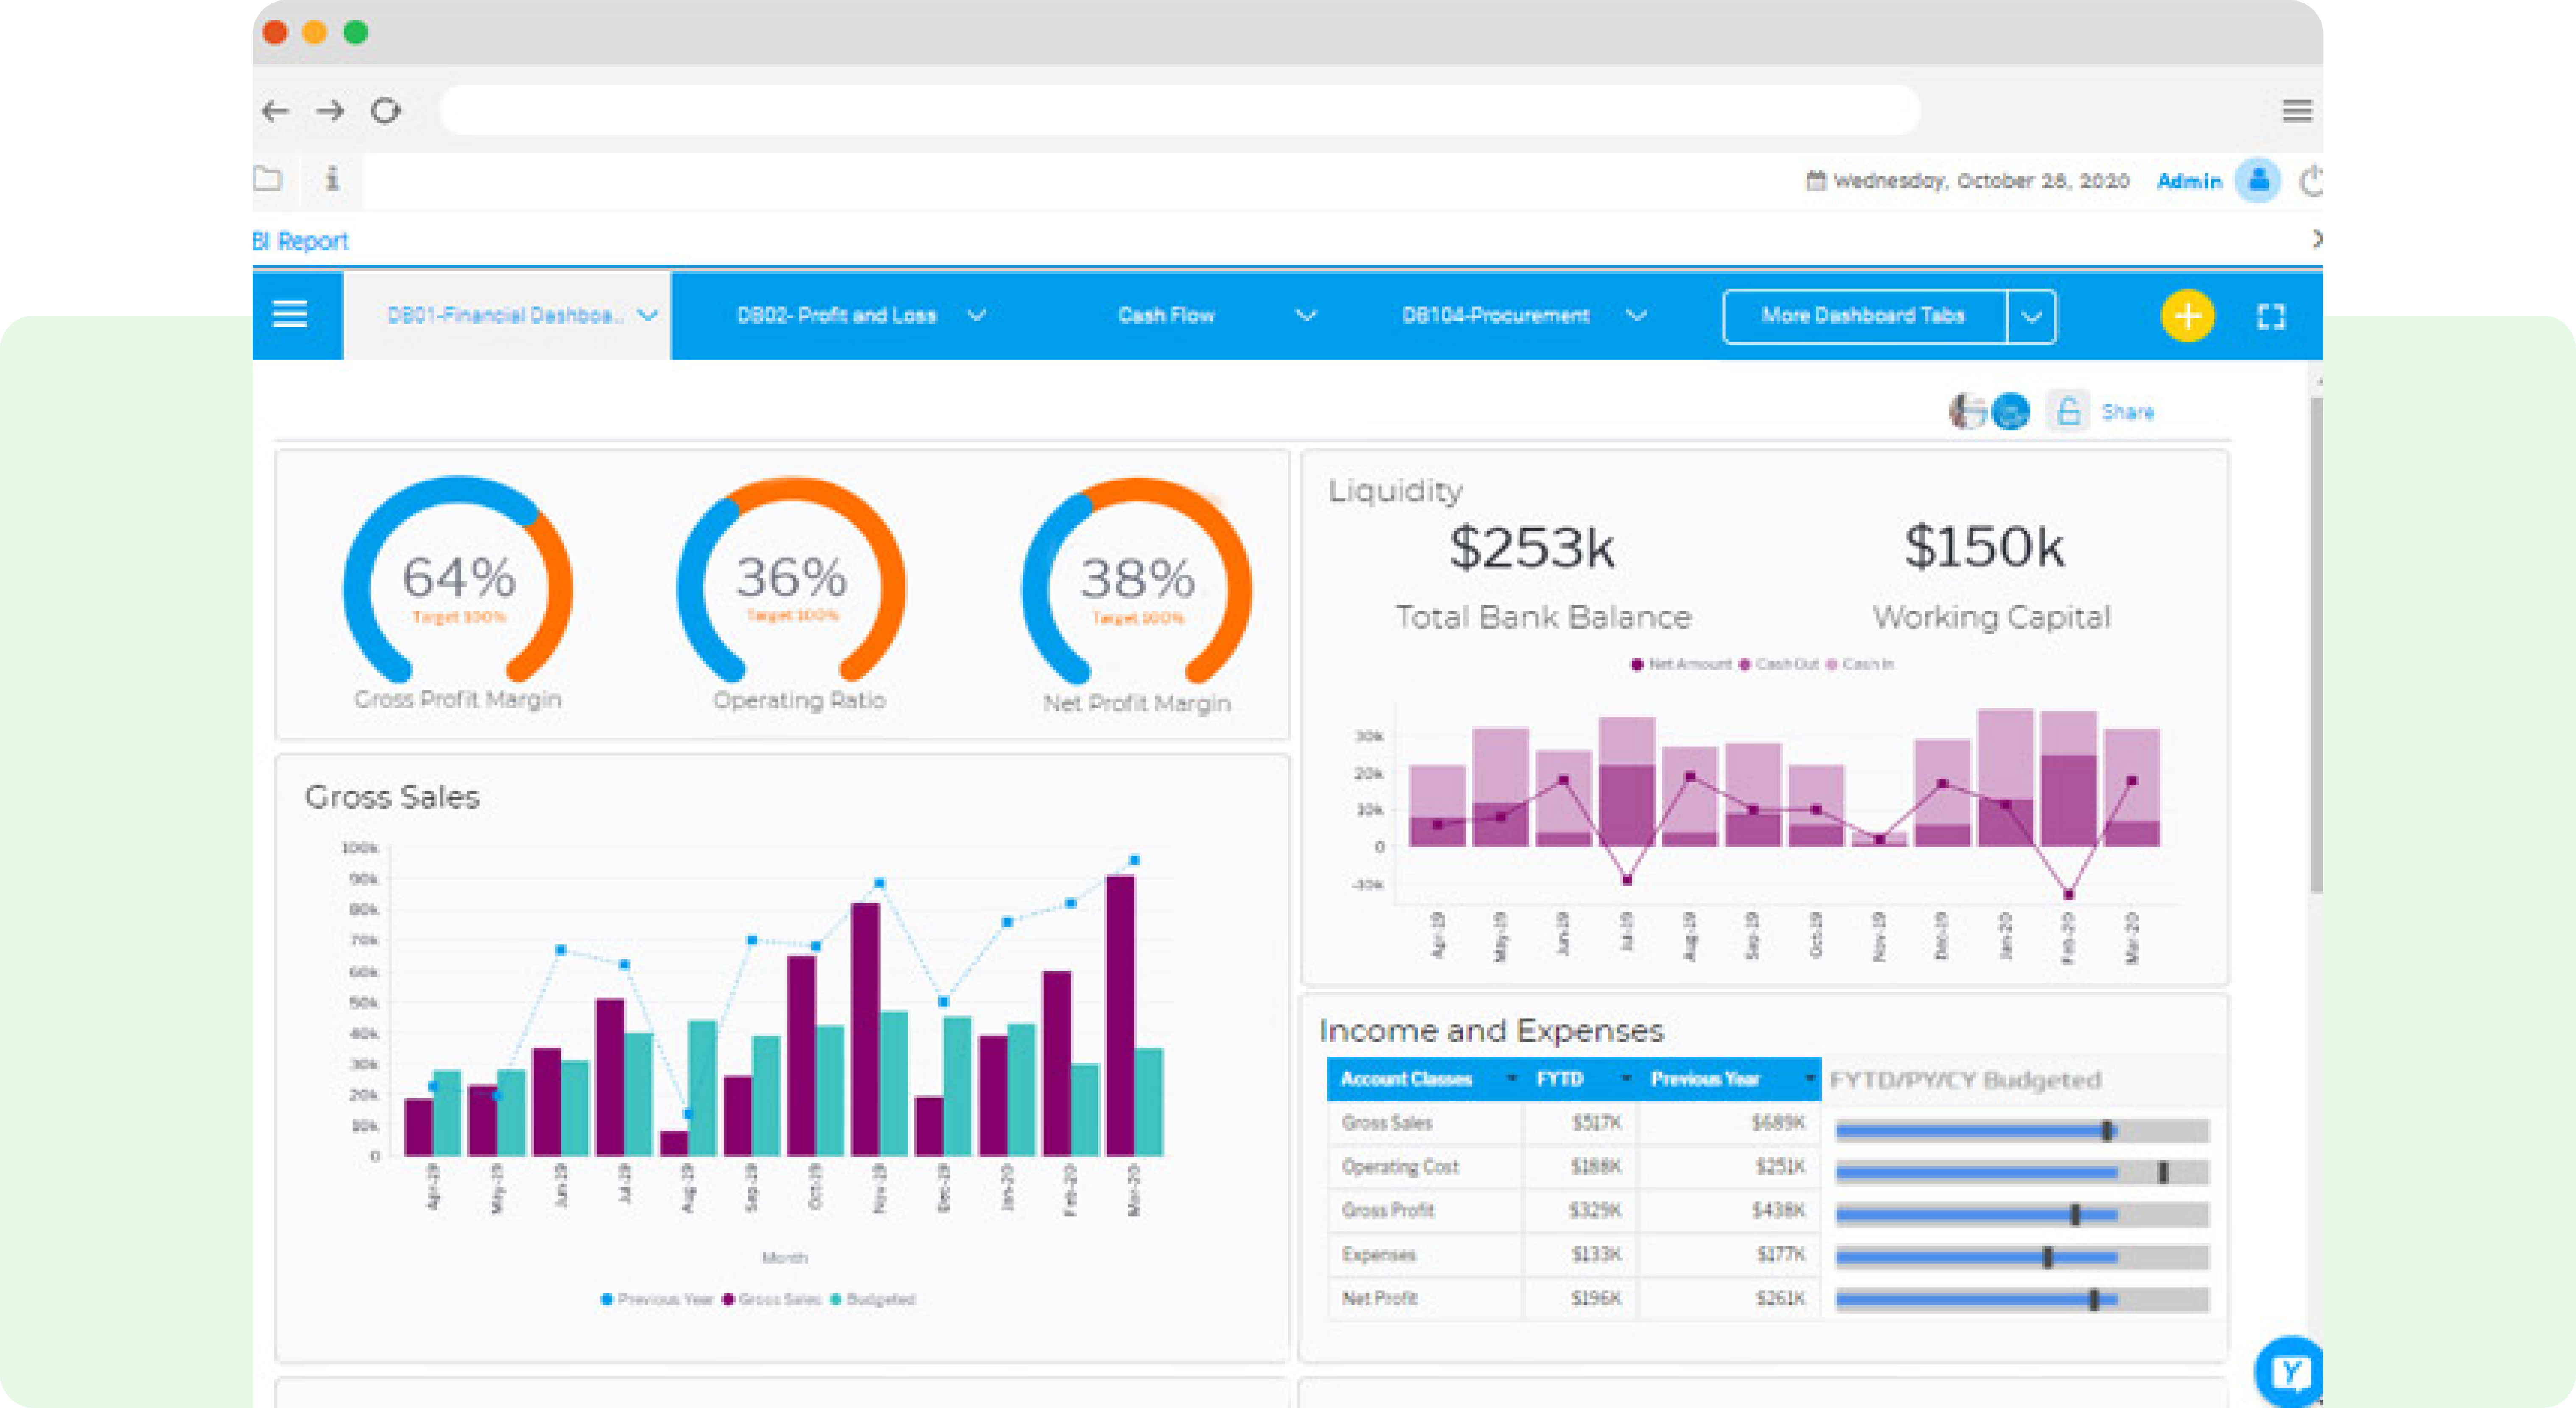Toggle Budgeted legend in Gross Sales chart
Screen dimensions: 2576x1408
click(872, 1299)
